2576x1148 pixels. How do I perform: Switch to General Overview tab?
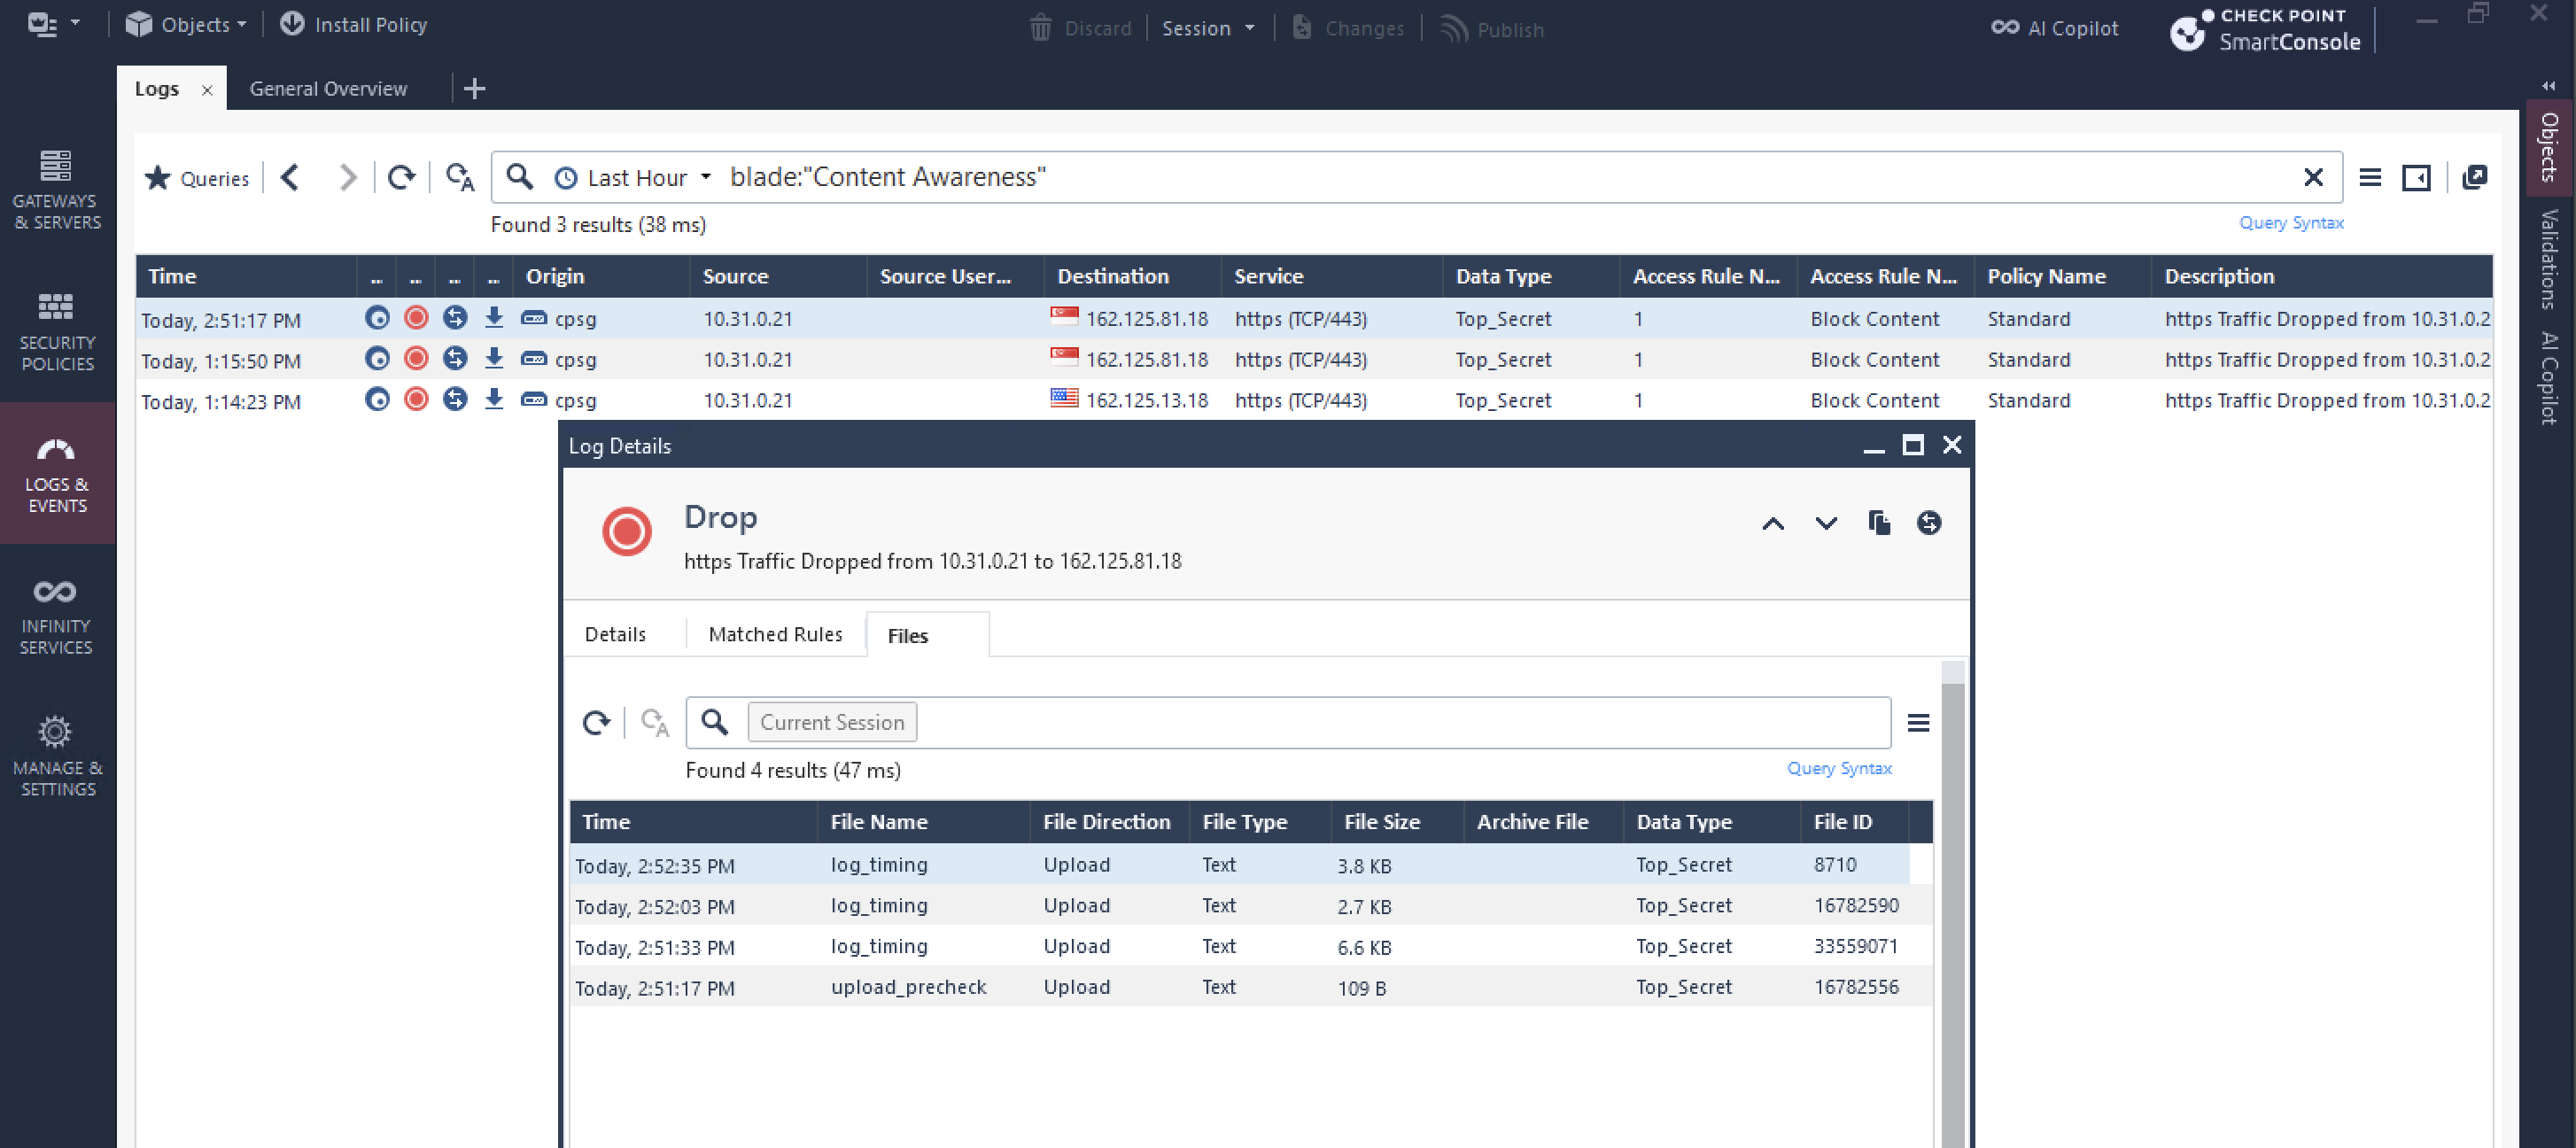pos(328,88)
